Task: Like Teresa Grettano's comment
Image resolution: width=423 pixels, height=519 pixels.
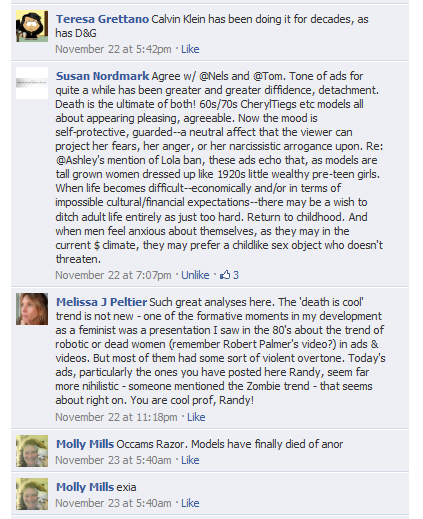Action: pos(190,49)
